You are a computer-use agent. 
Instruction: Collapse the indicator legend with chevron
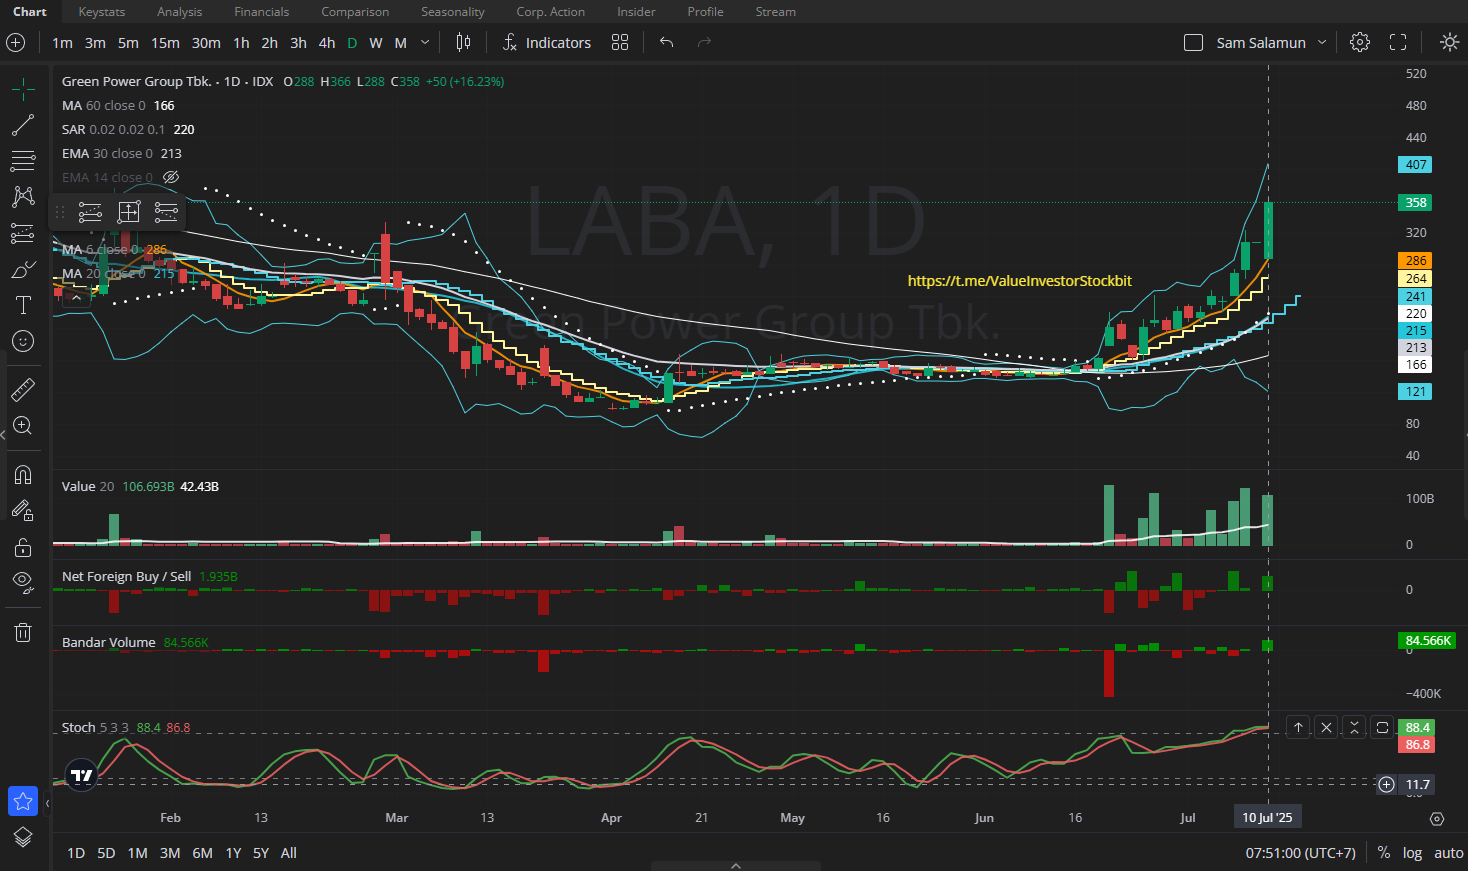pyautogui.click(x=76, y=297)
